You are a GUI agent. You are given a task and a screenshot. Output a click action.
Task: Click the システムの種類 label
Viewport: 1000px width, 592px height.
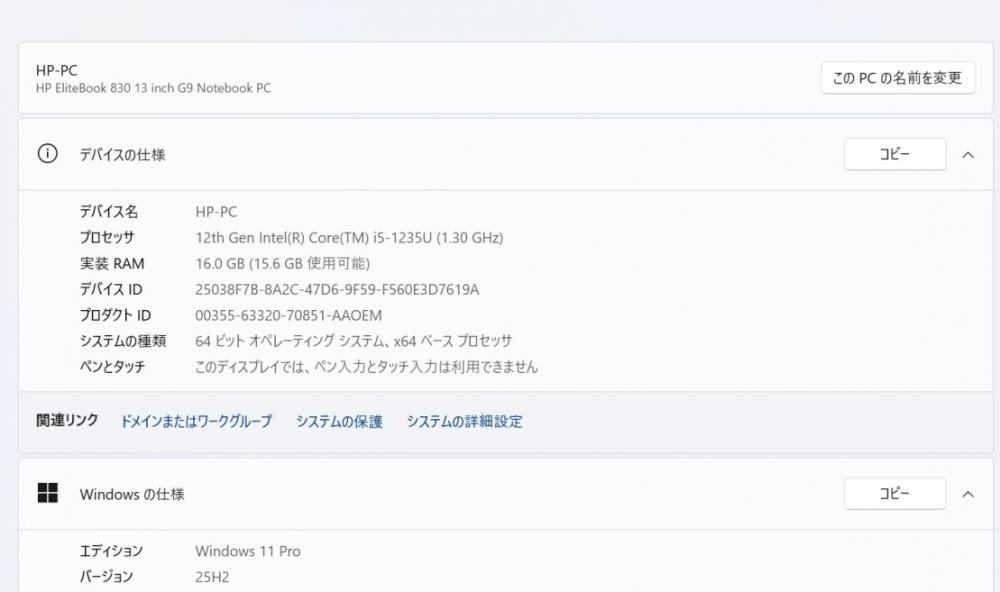(x=123, y=341)
